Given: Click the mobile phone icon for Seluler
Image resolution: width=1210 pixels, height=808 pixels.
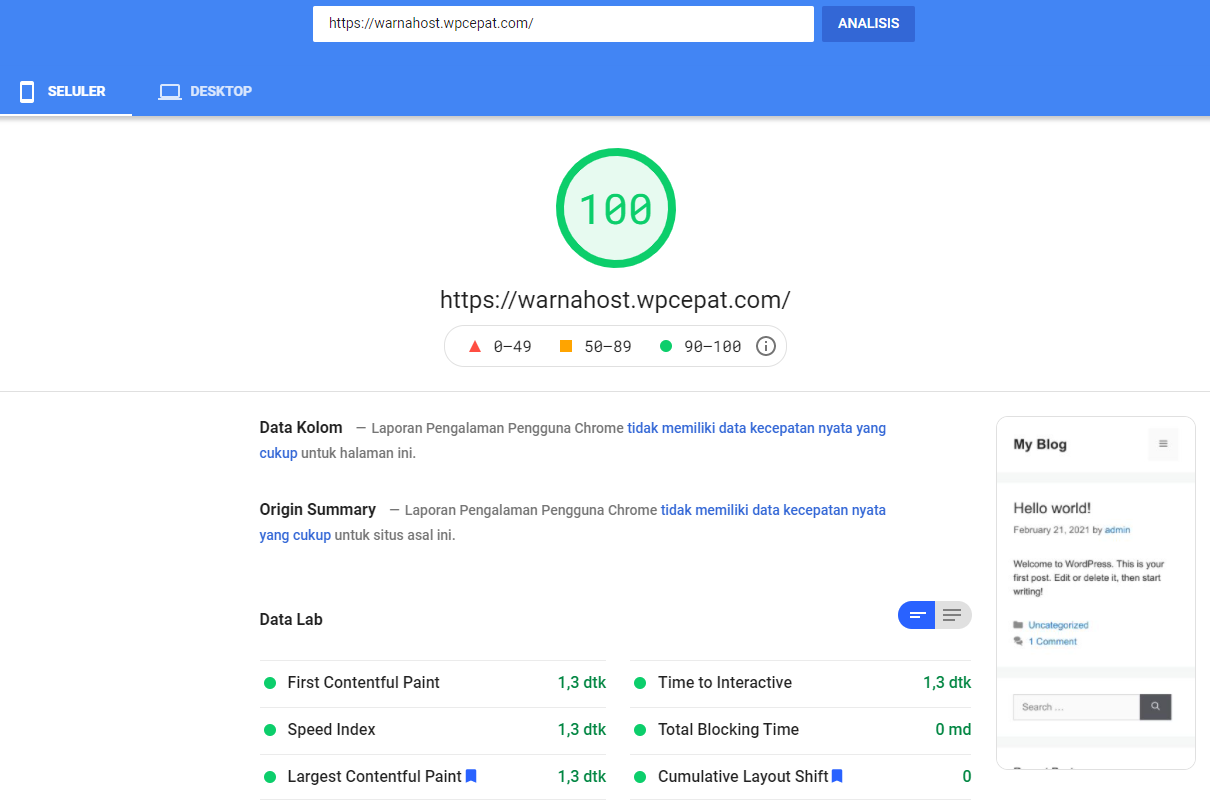Looking at the screenshot, I should [27, 92].
